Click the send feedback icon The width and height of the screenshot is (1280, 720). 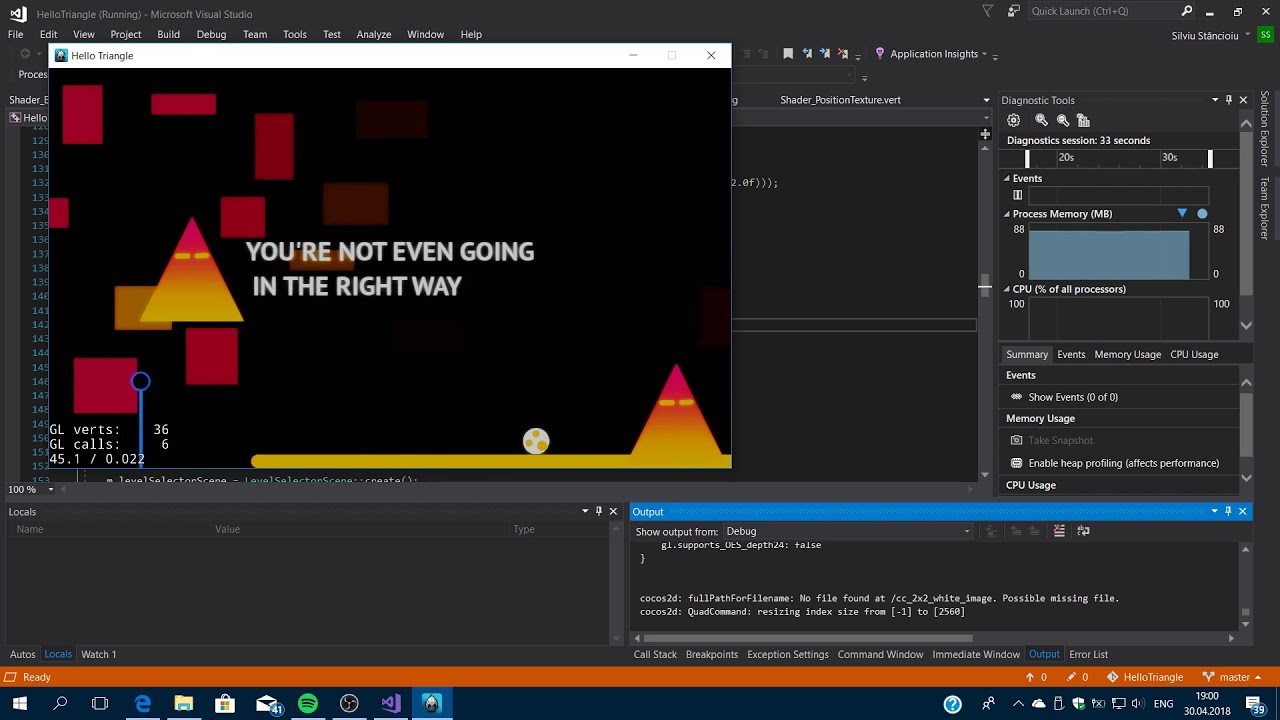[1013, 11]
